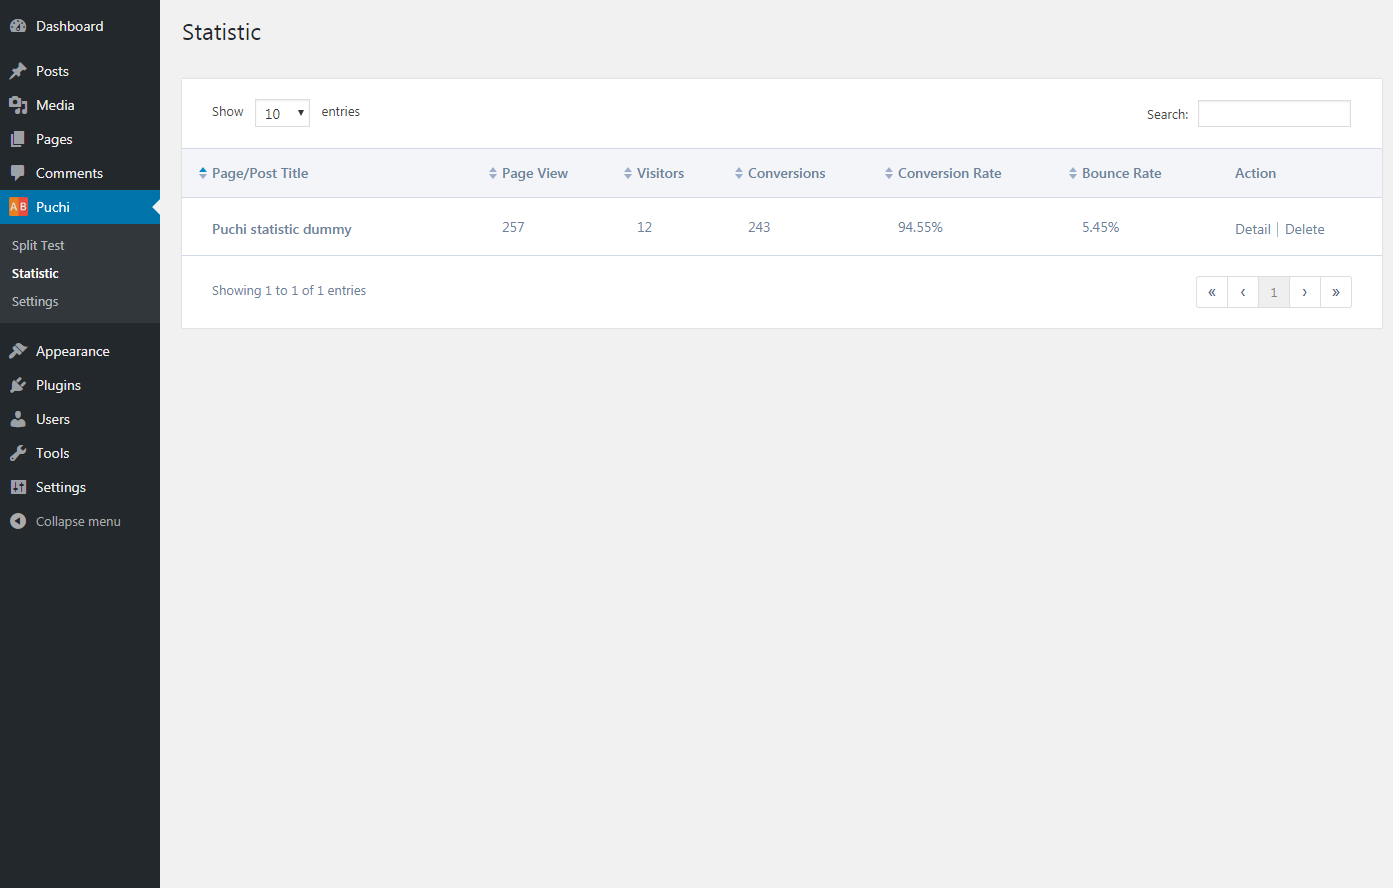The image size is (1393, 888).
Task: Open Puchi Settings submenu item
Action: (35, 301)
